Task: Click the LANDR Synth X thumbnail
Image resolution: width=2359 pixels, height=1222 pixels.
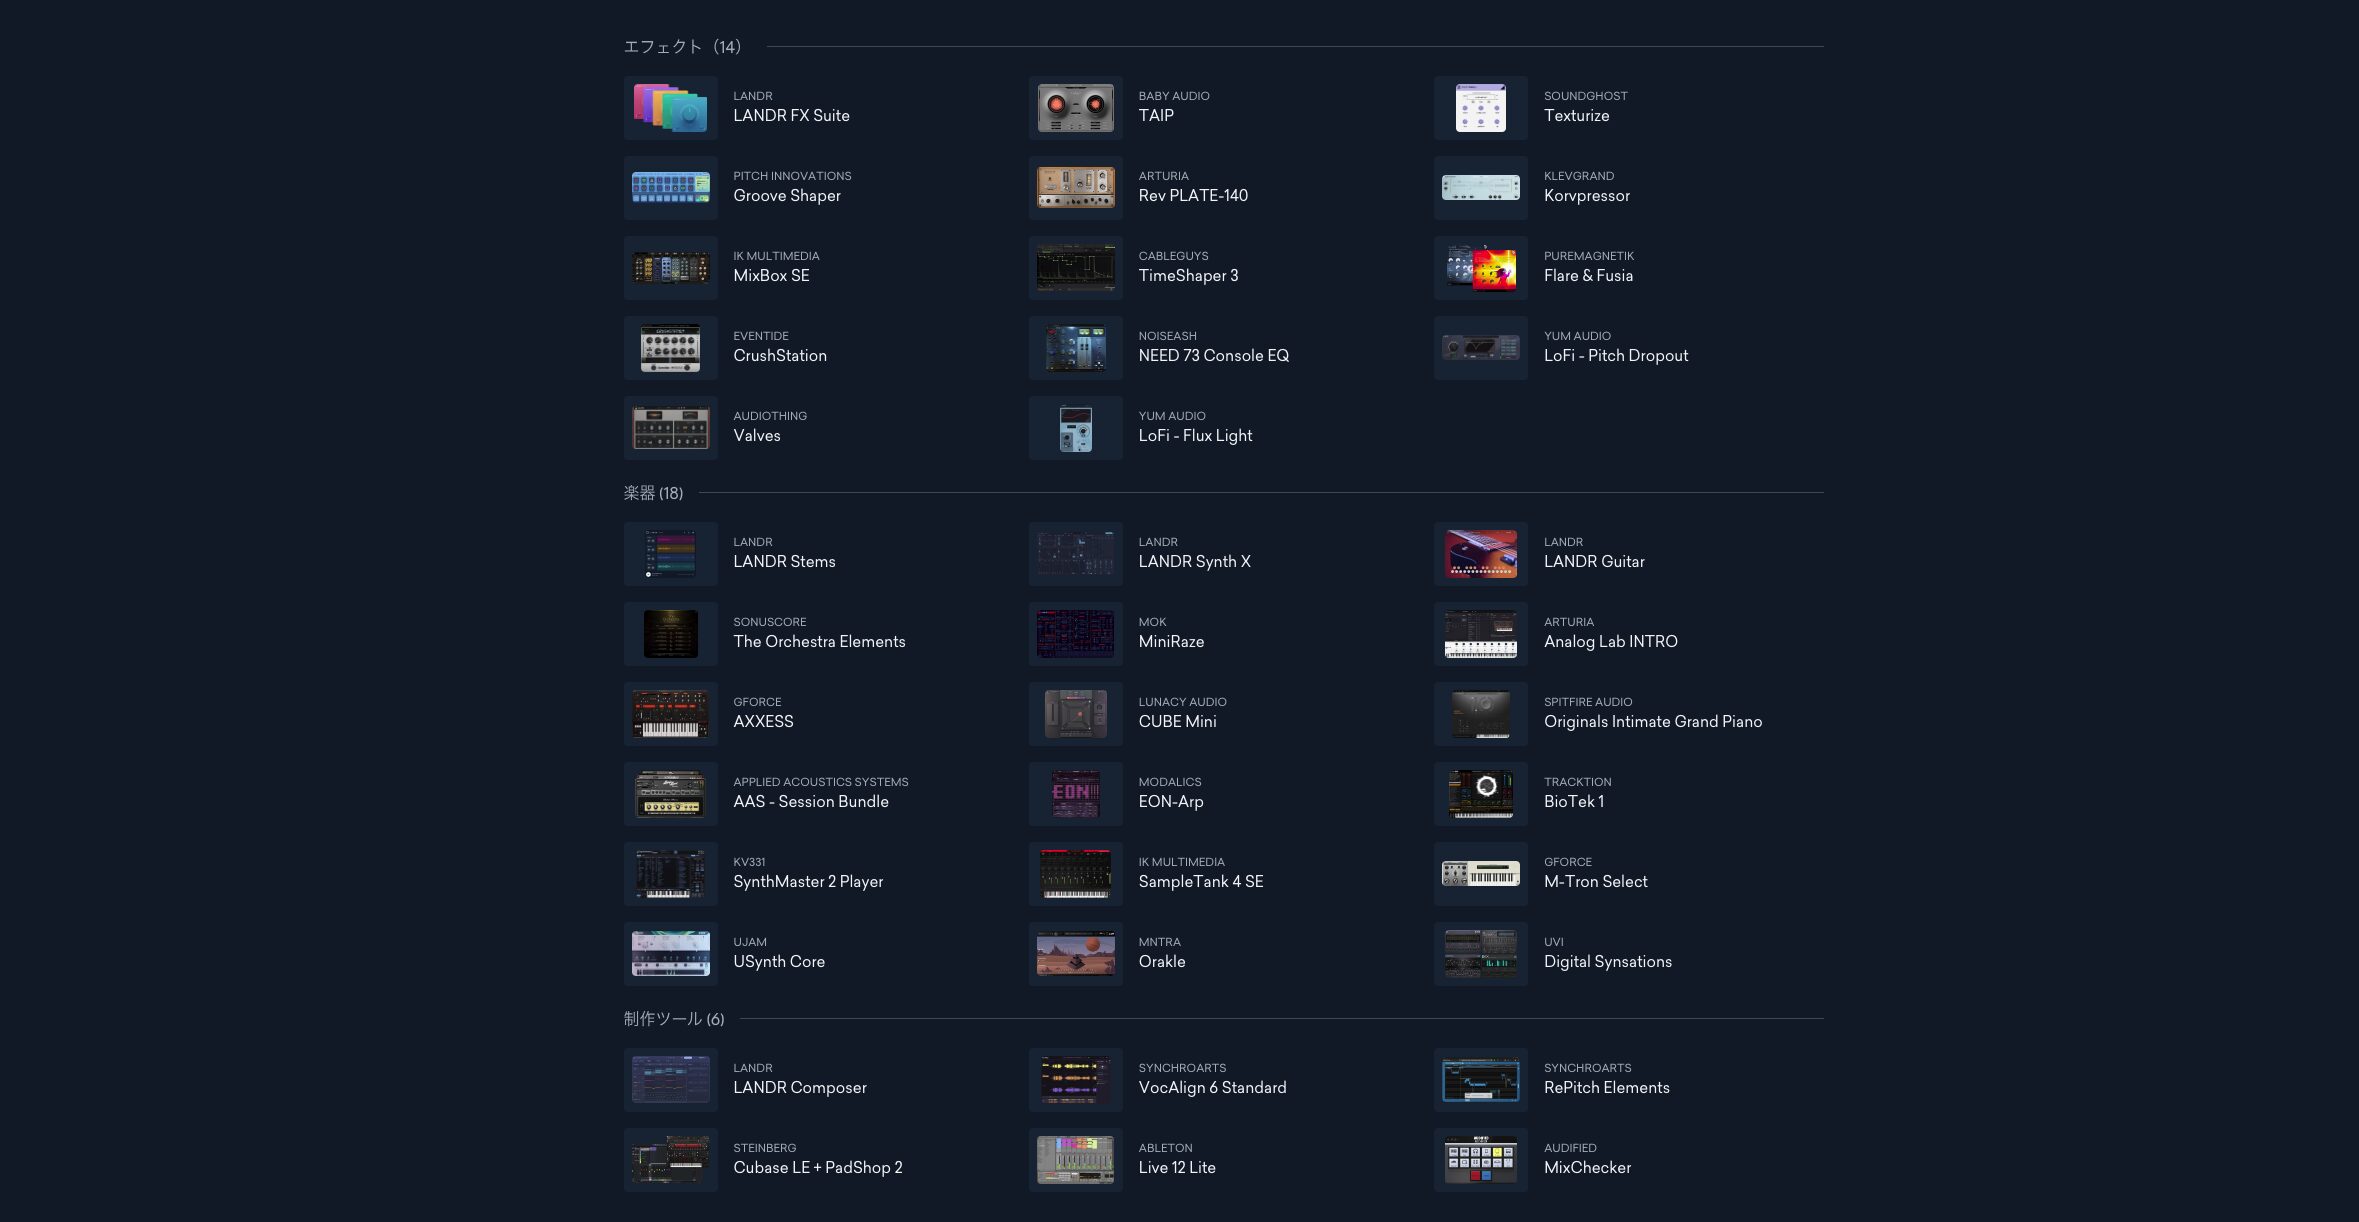Action: [x=1075, y=554]
